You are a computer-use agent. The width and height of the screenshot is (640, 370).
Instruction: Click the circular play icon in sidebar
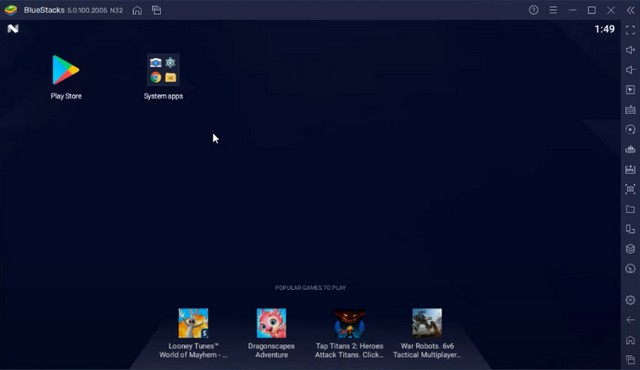(630, 130)
